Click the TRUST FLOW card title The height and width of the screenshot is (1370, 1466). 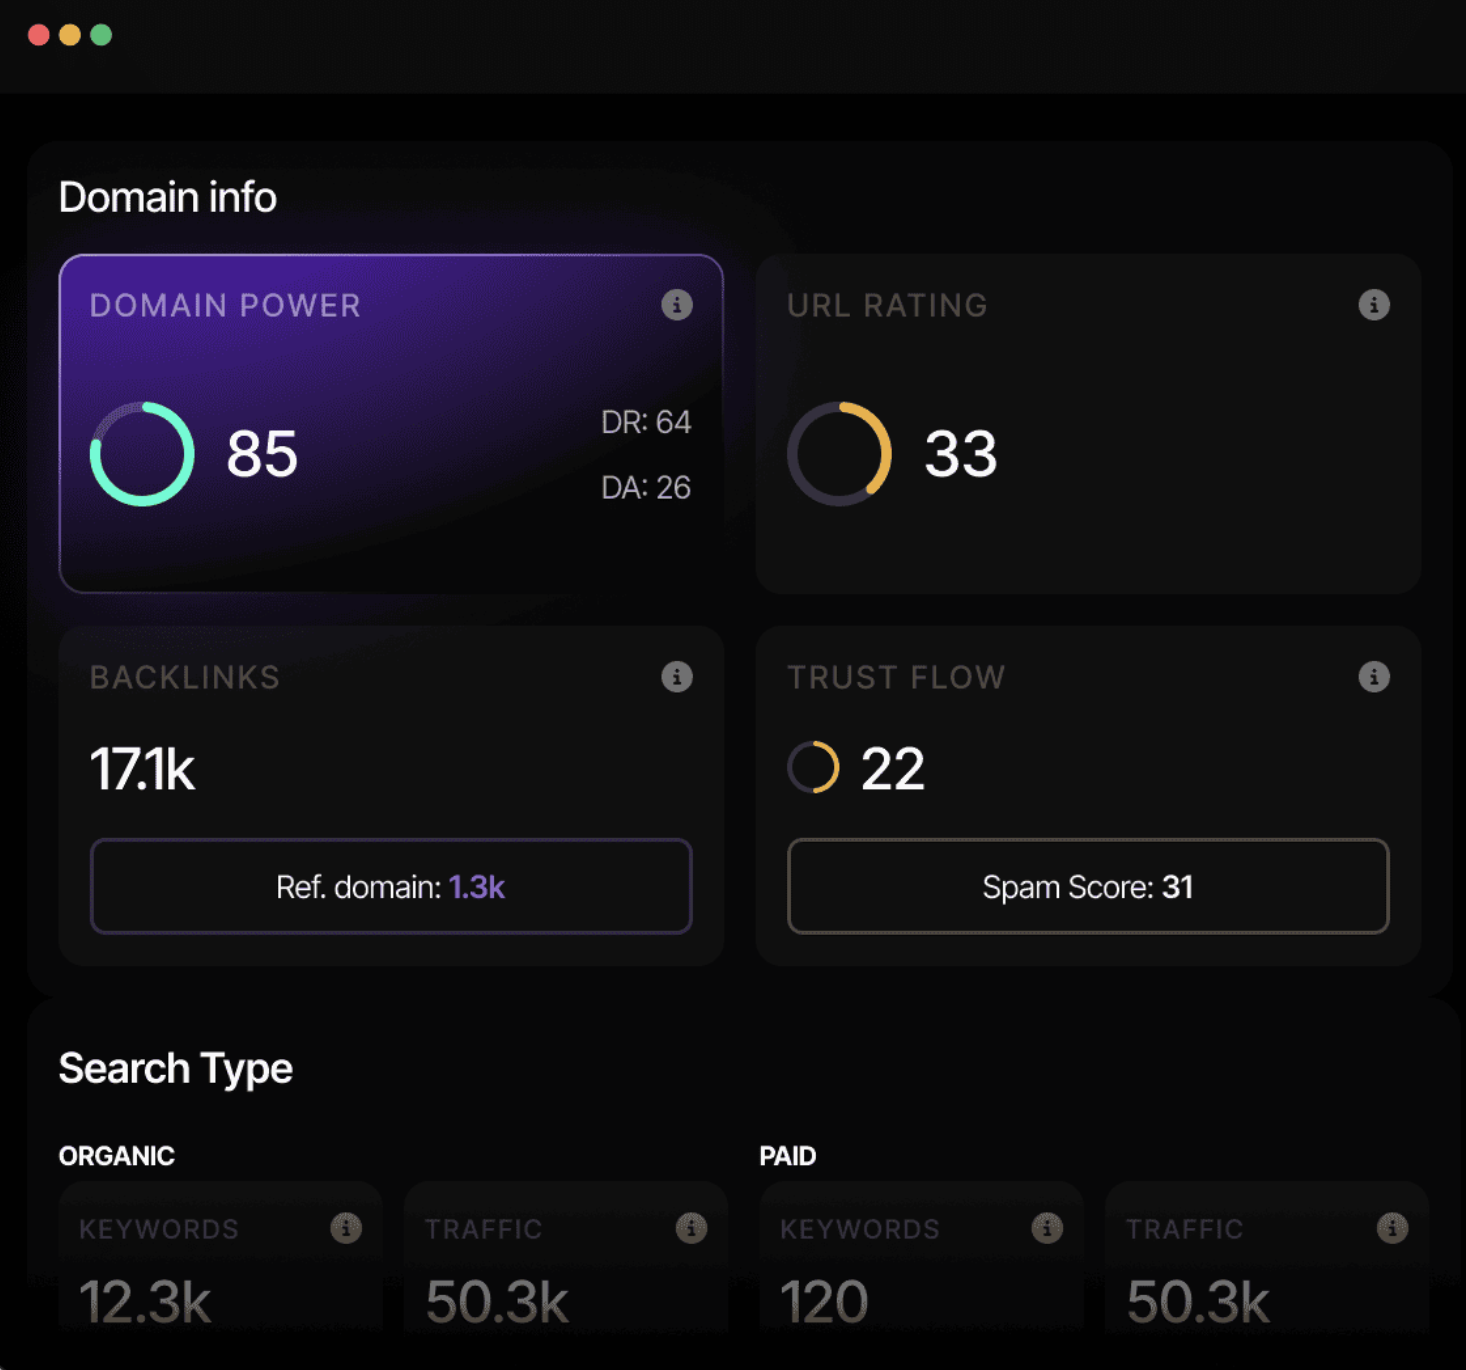(896, 677)
